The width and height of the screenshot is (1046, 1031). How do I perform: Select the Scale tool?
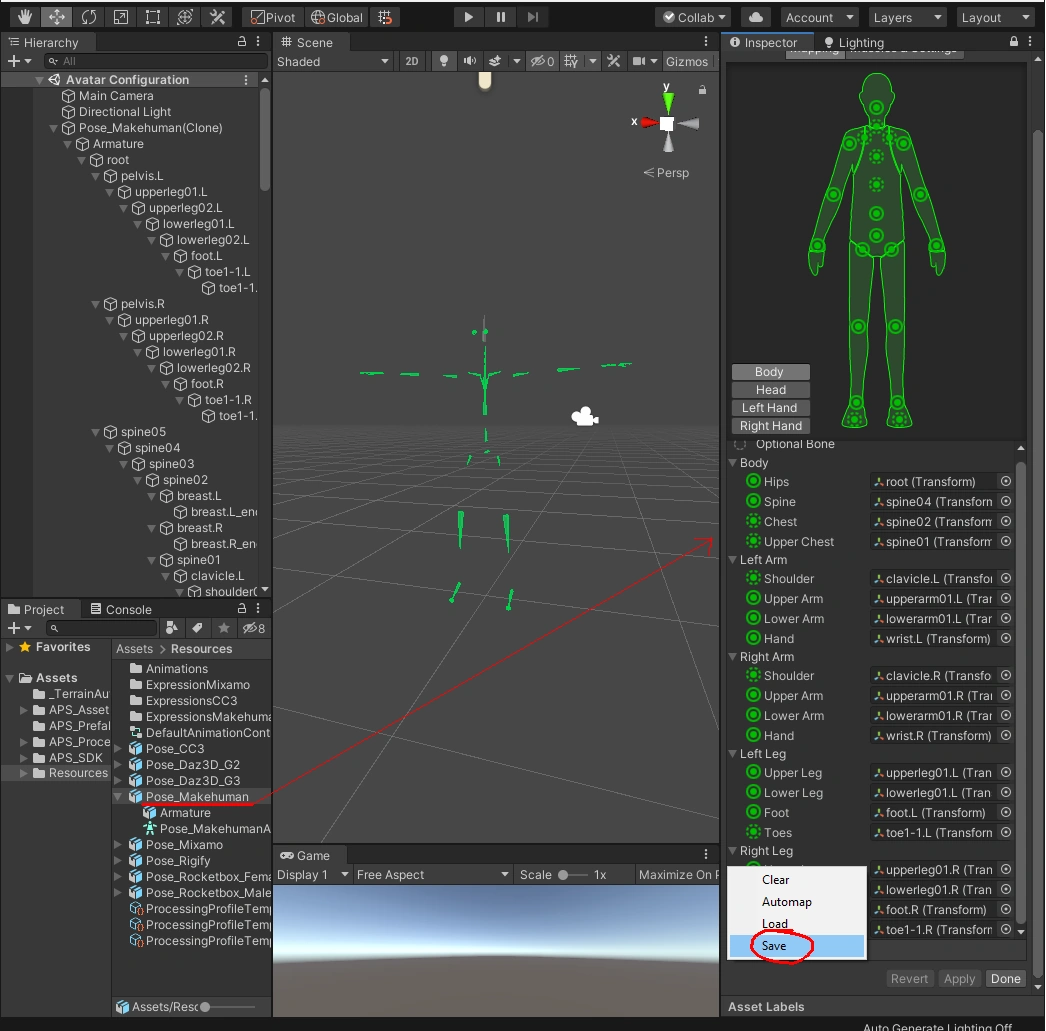[120, 17]
